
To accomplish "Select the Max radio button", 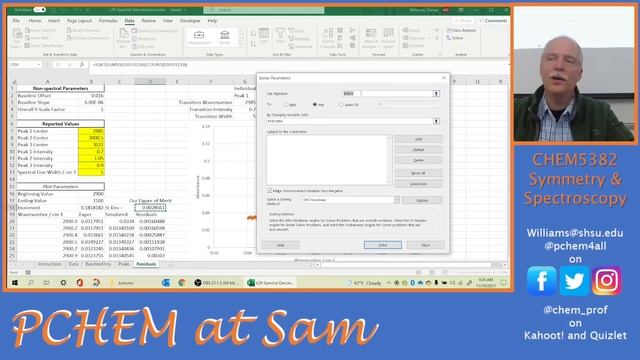I will (286, 104).
